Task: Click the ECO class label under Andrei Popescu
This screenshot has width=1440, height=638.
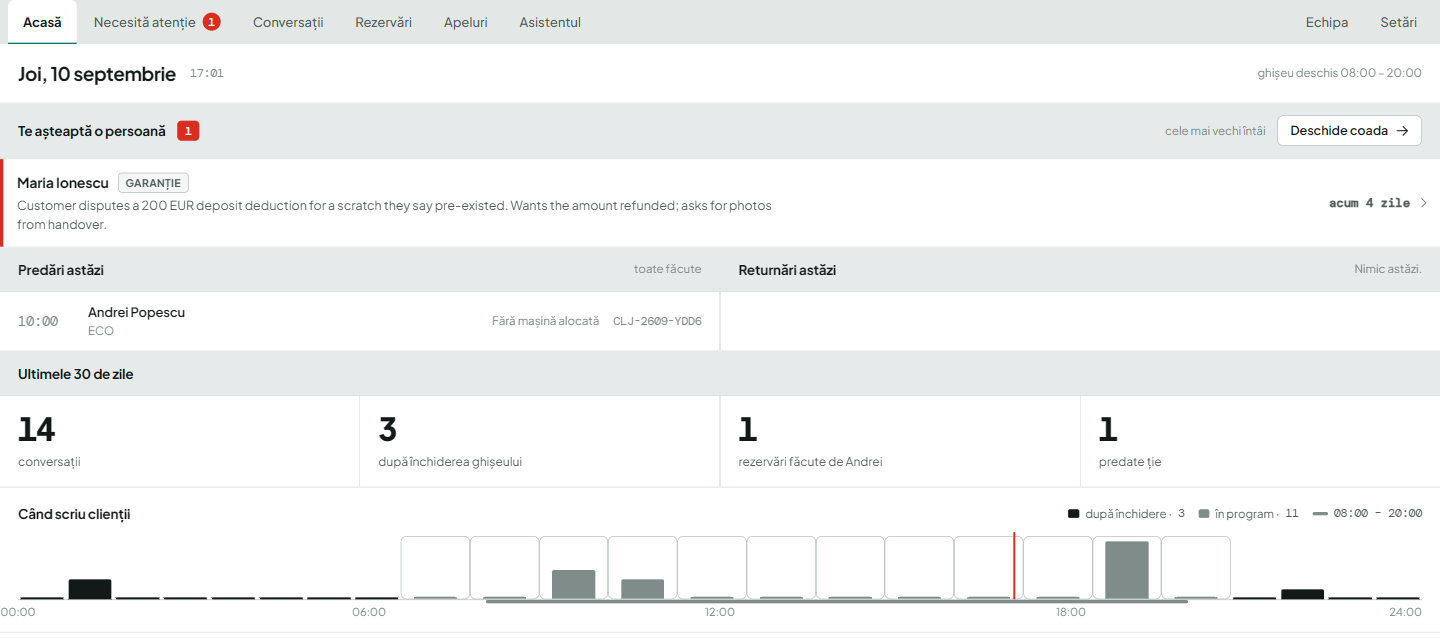Action: [x=101, y=331]
